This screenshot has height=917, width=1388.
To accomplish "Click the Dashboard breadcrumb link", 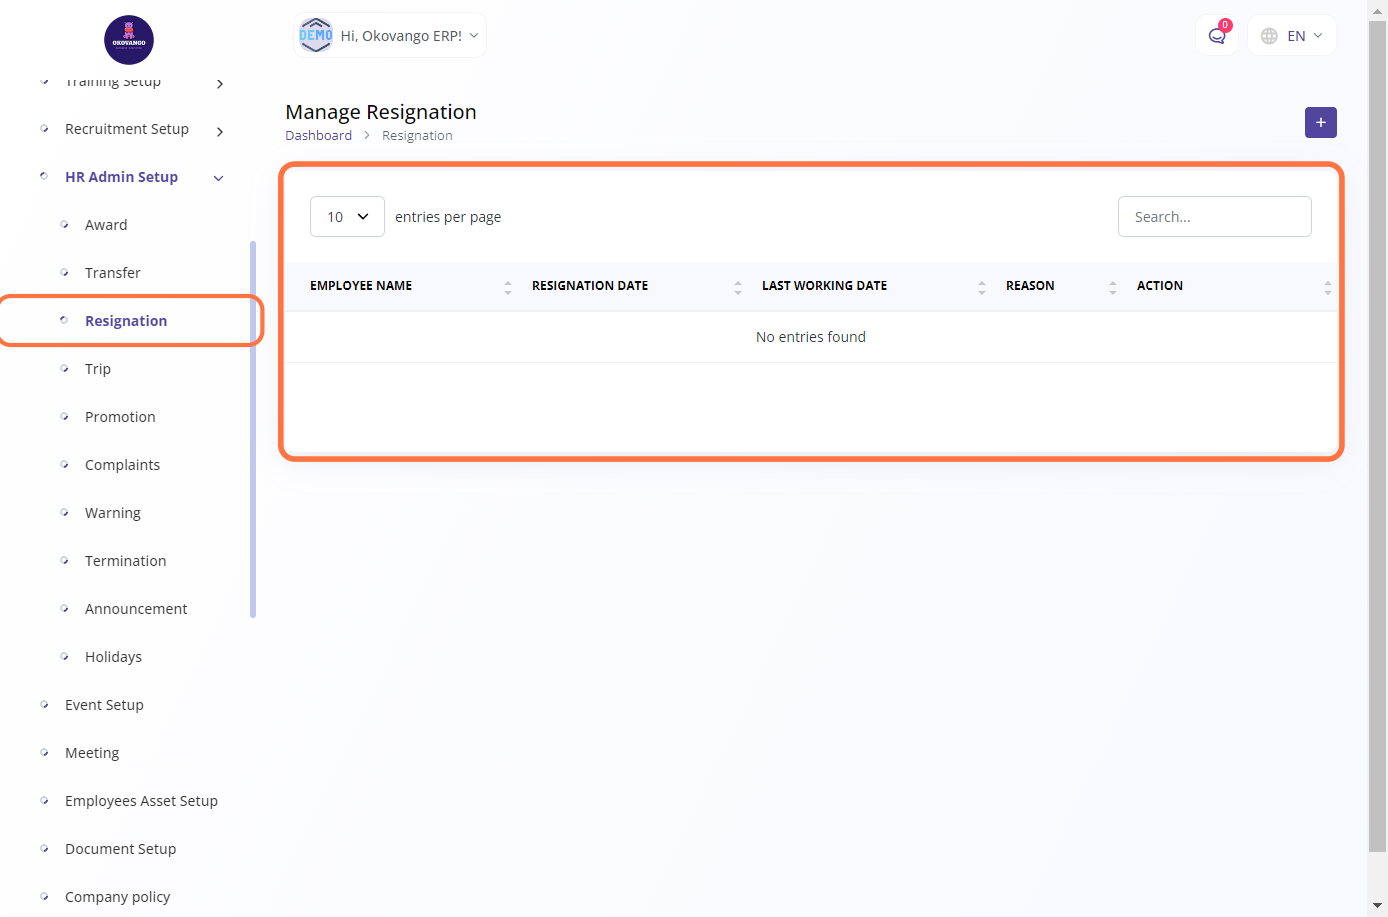I will tap(318, 136).
